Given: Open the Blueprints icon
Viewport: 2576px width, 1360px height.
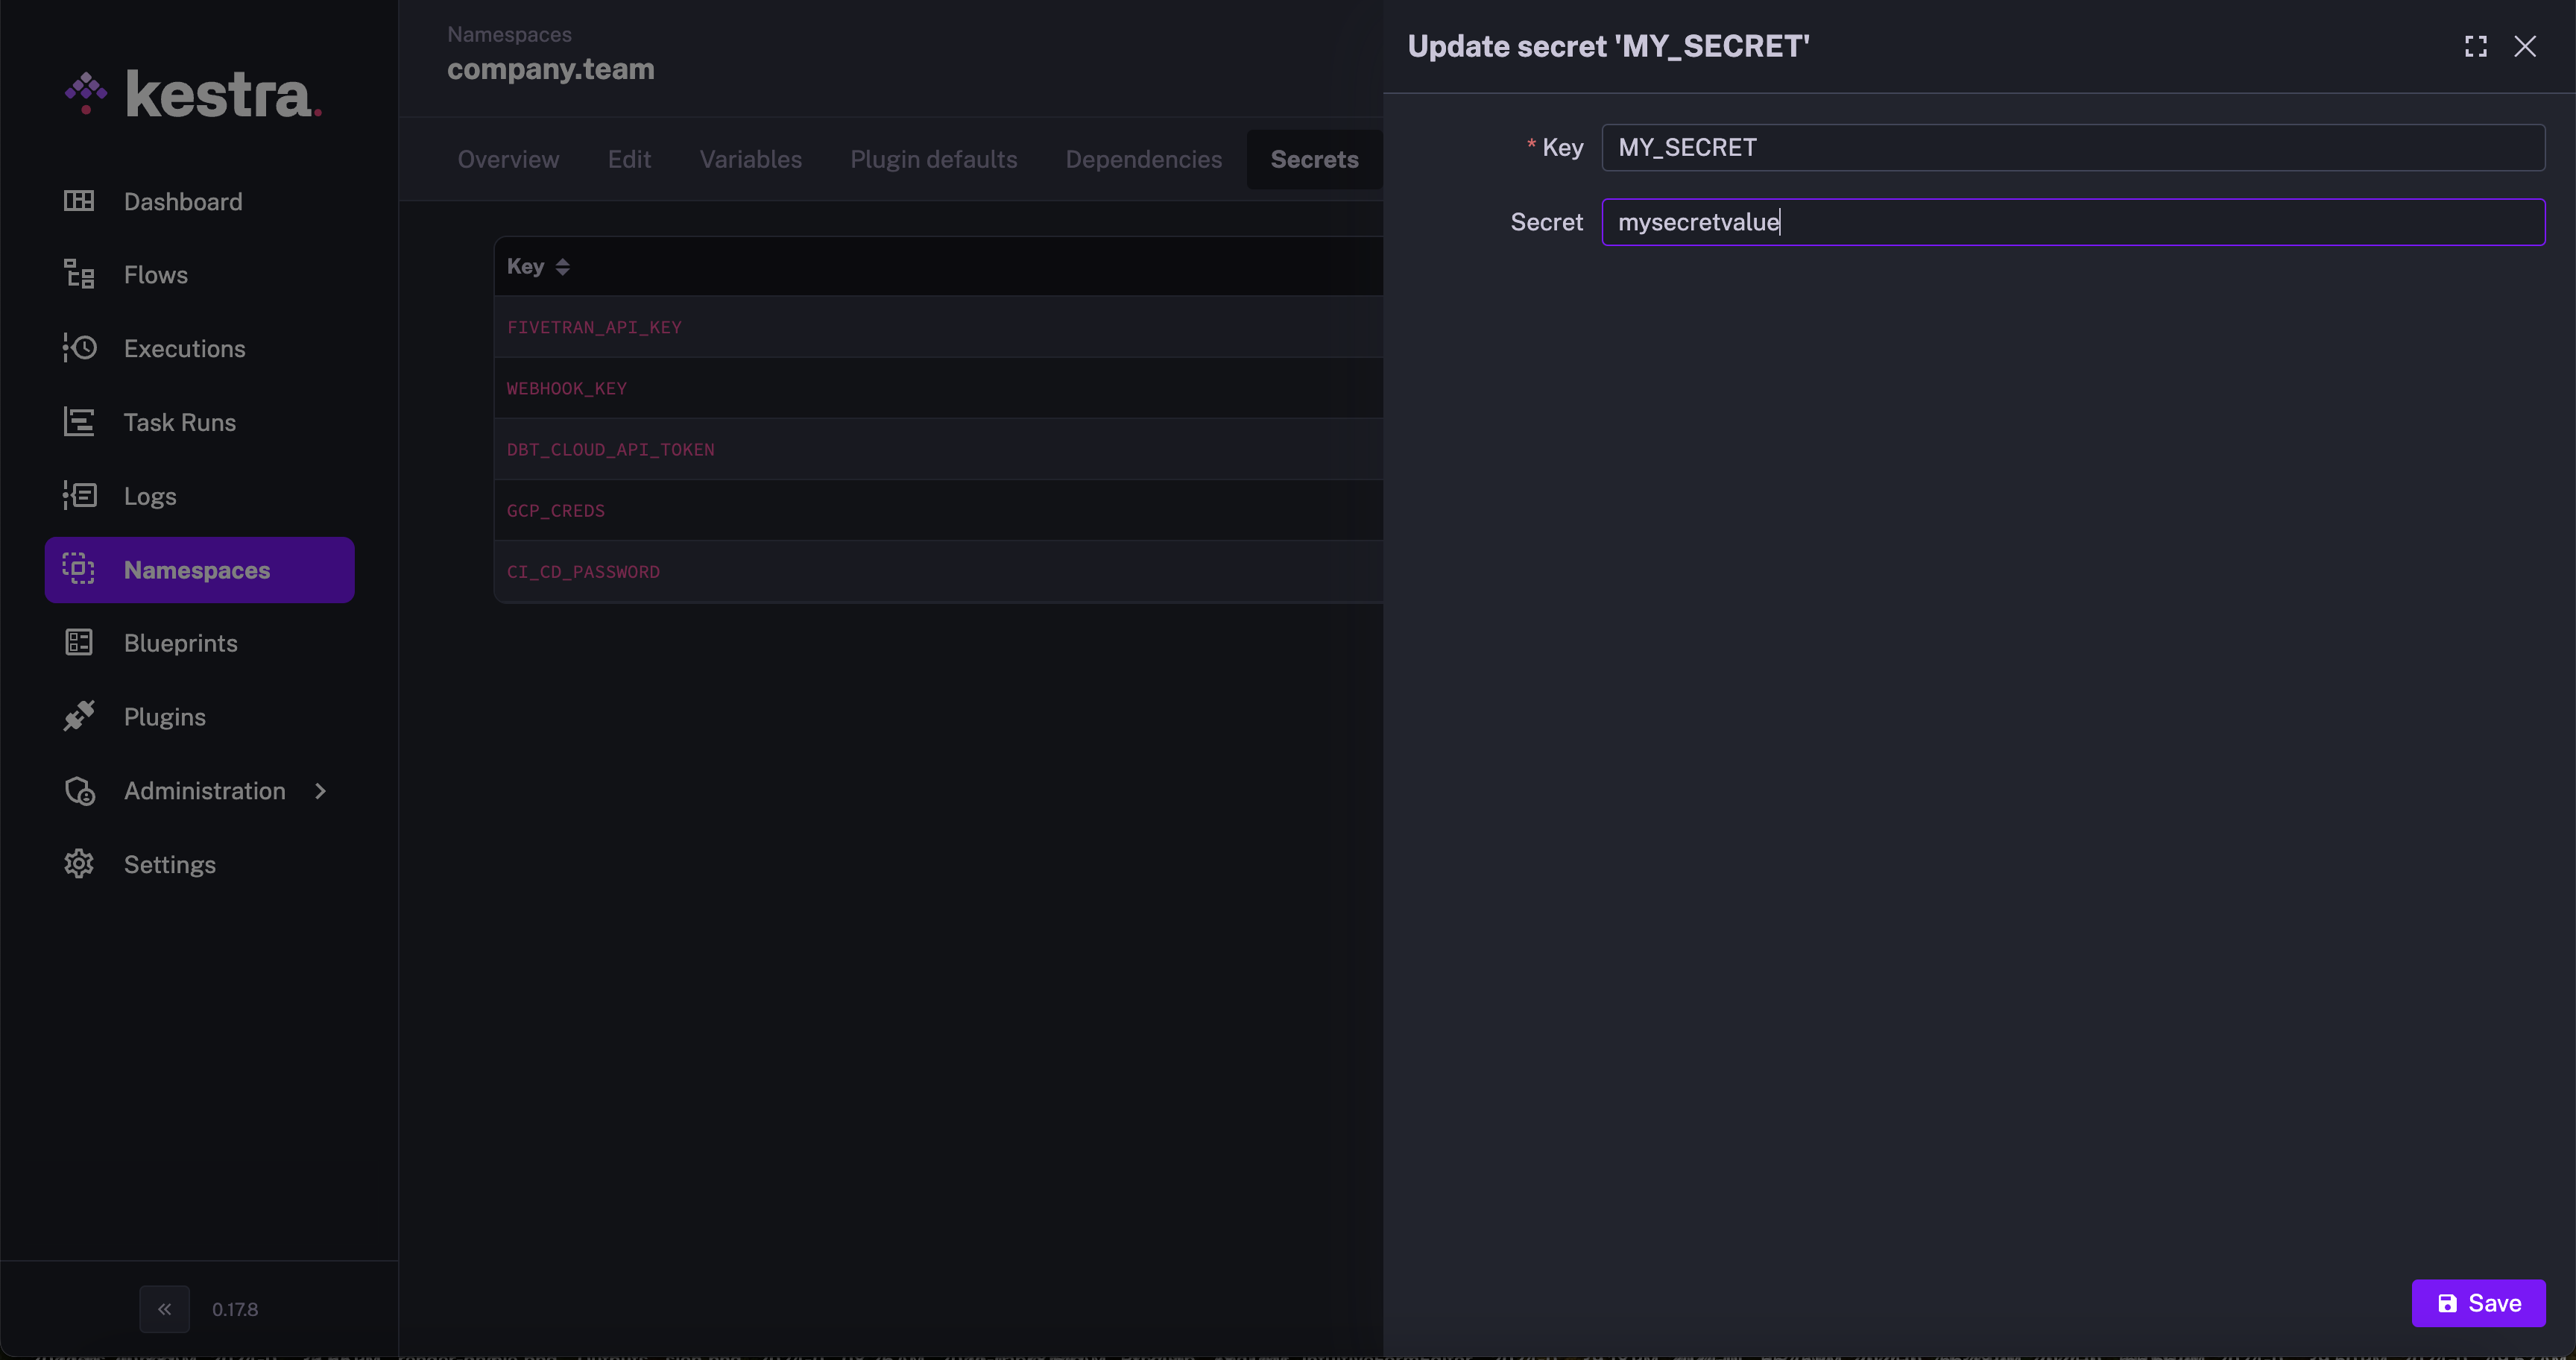Looking at the screenshot, I should (x=79, y=642).
